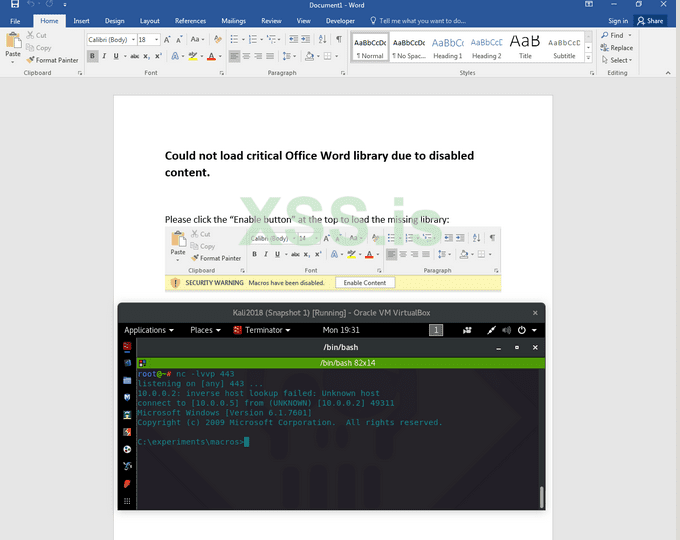
Task: Click the Share button
Action: [x=650, y=21]
